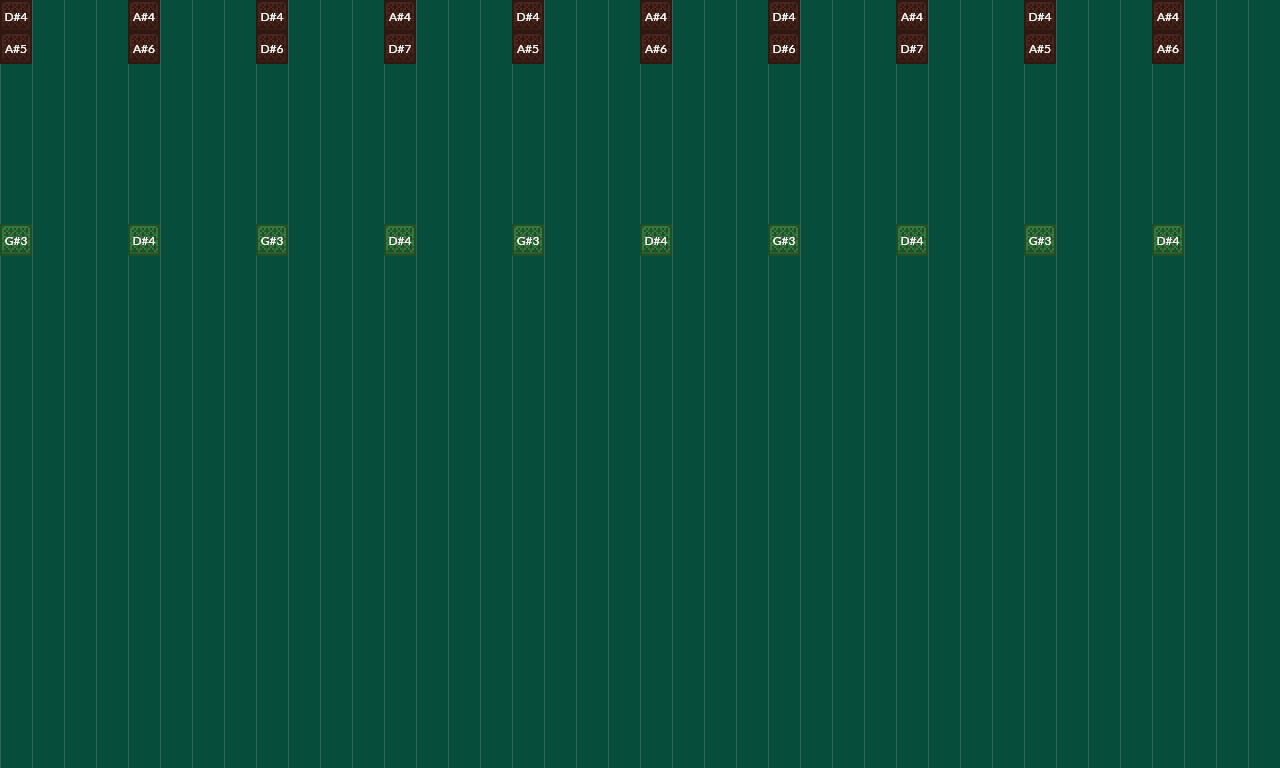Select the rightmost D#6 note block
The height and width of the screenshot is (768, 1280).
(784, 49)
